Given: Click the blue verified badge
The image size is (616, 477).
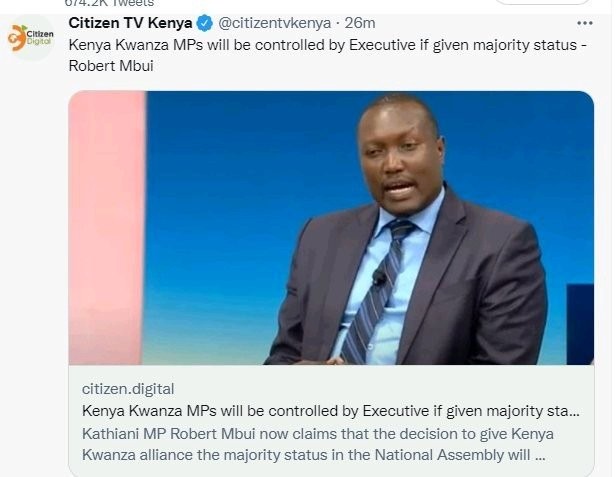Looking at the screenshot, I should pos(204,23).
